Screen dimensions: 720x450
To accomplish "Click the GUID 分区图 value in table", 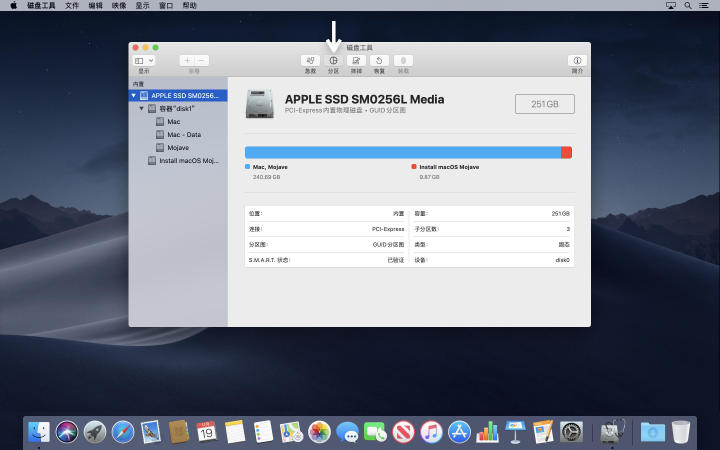I will (x=388, y=245).
